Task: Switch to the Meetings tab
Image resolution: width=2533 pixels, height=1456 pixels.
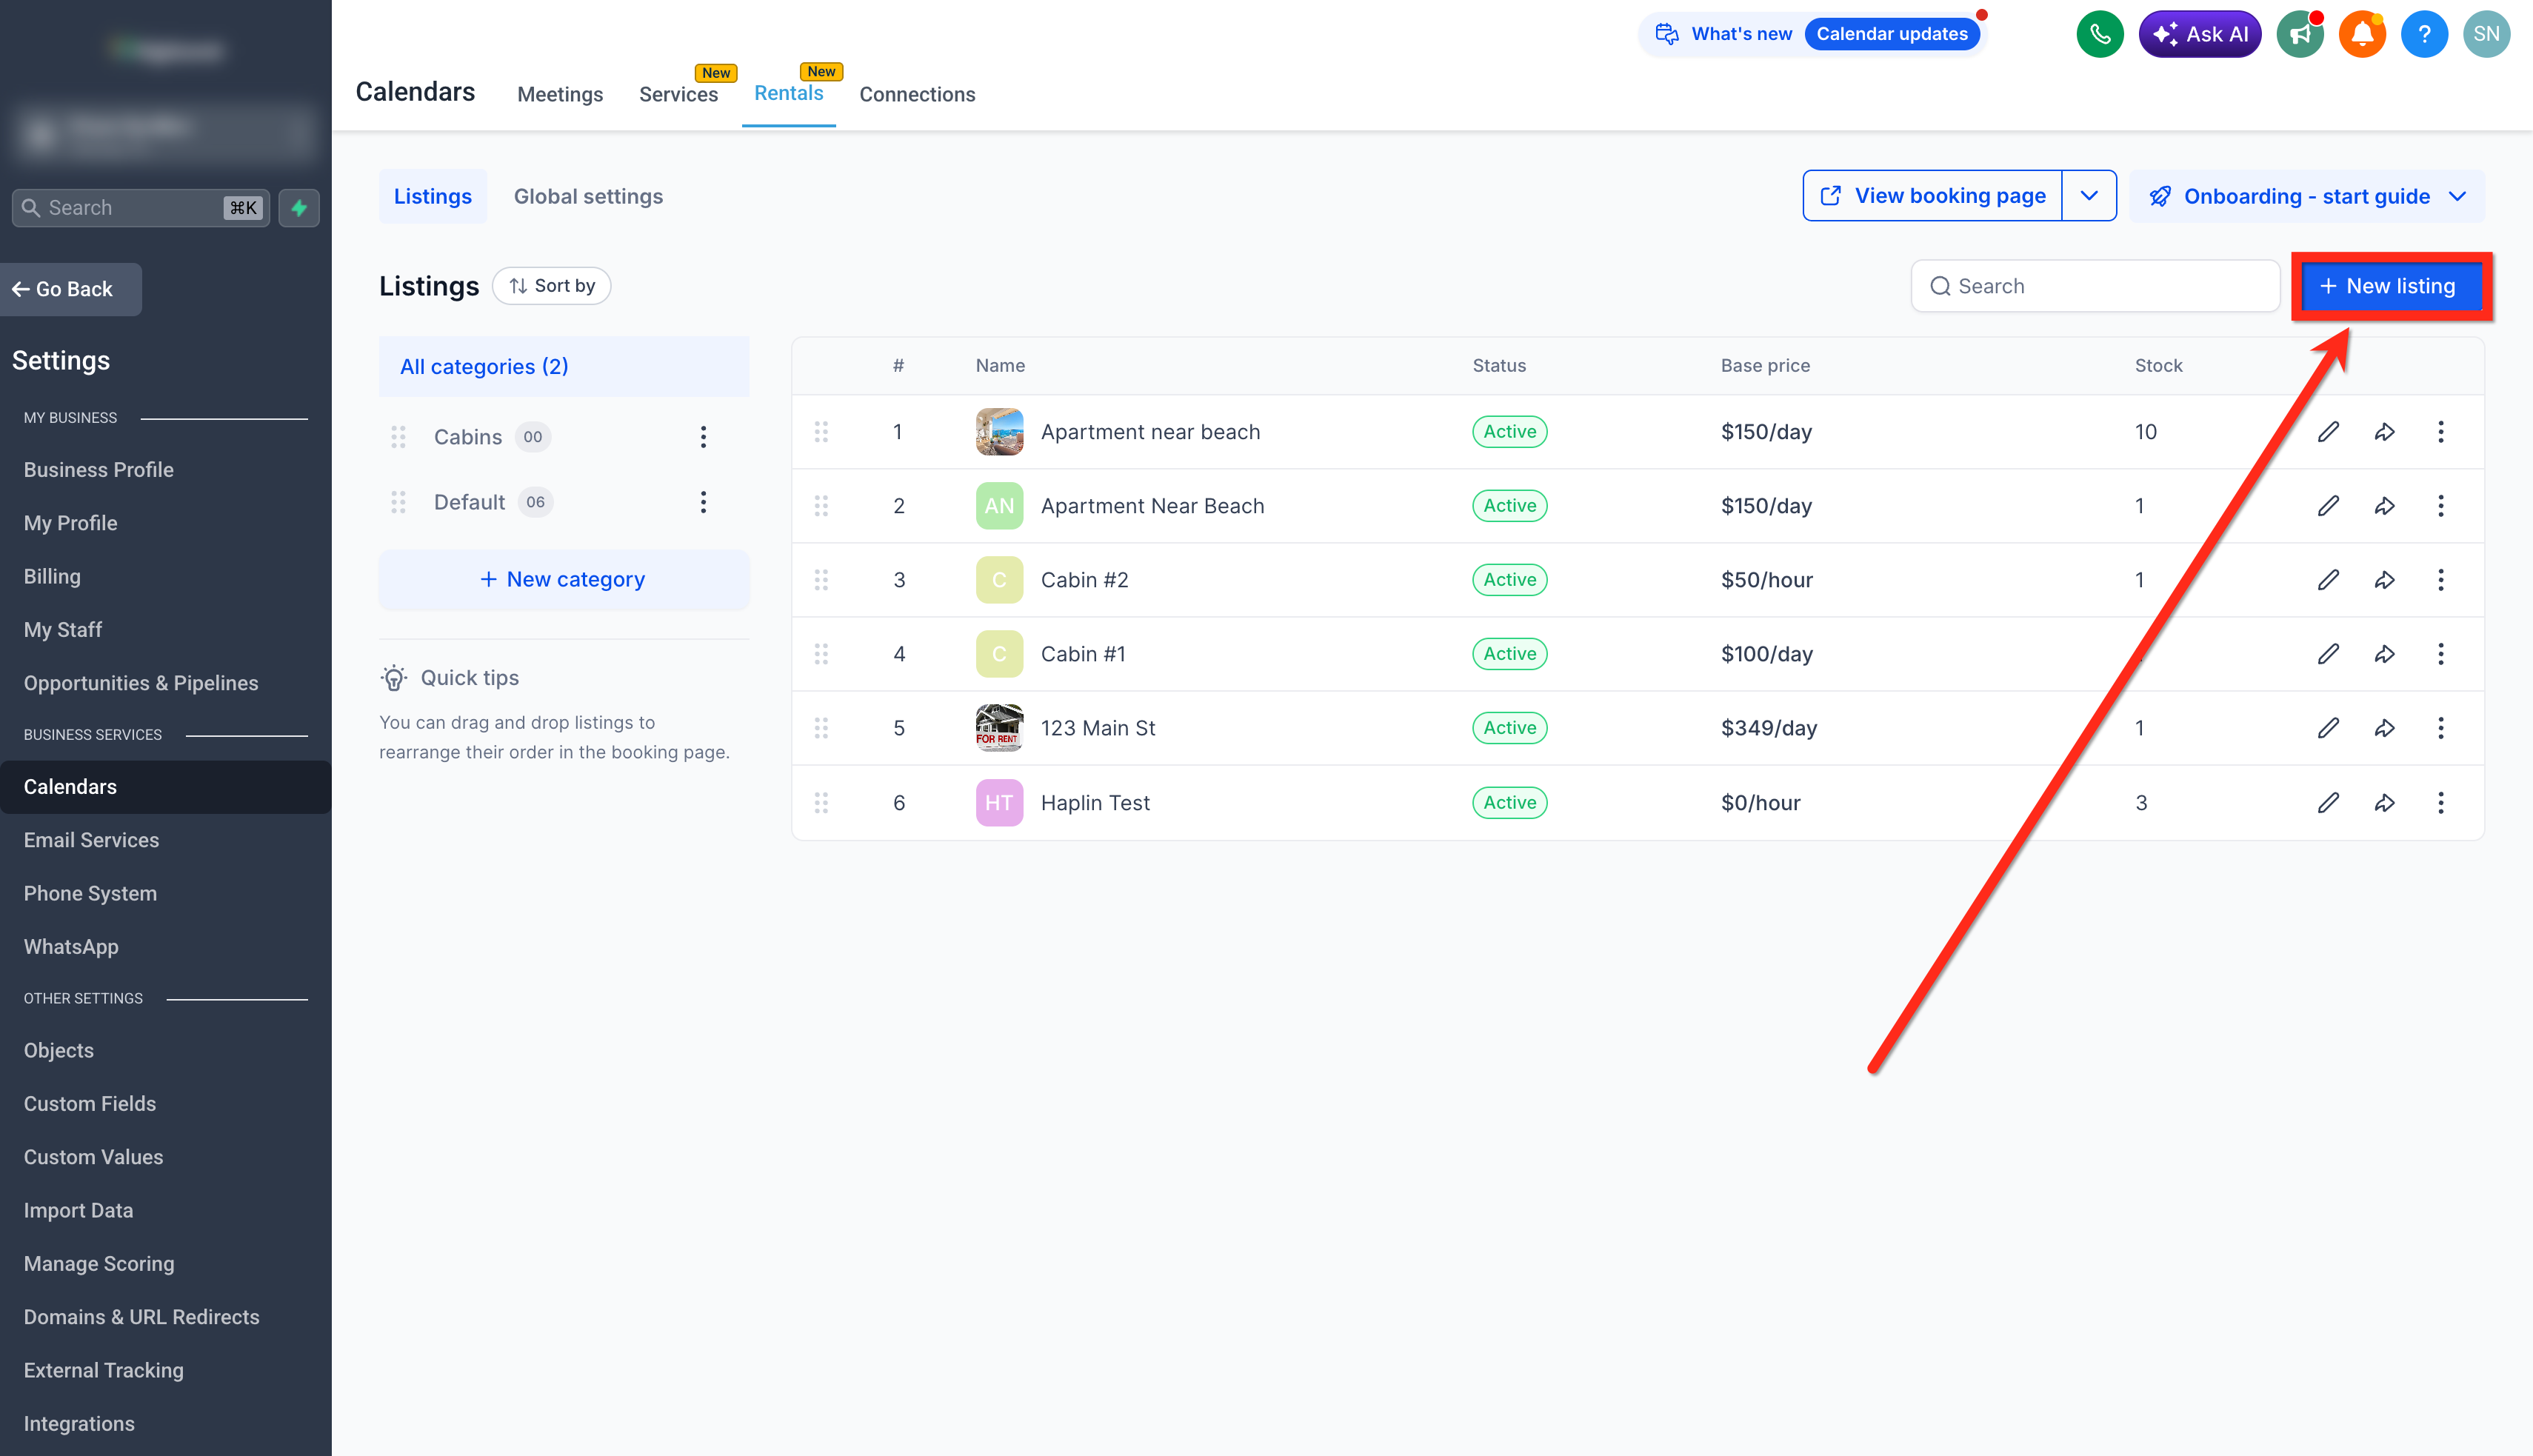Action: point(560,95)
